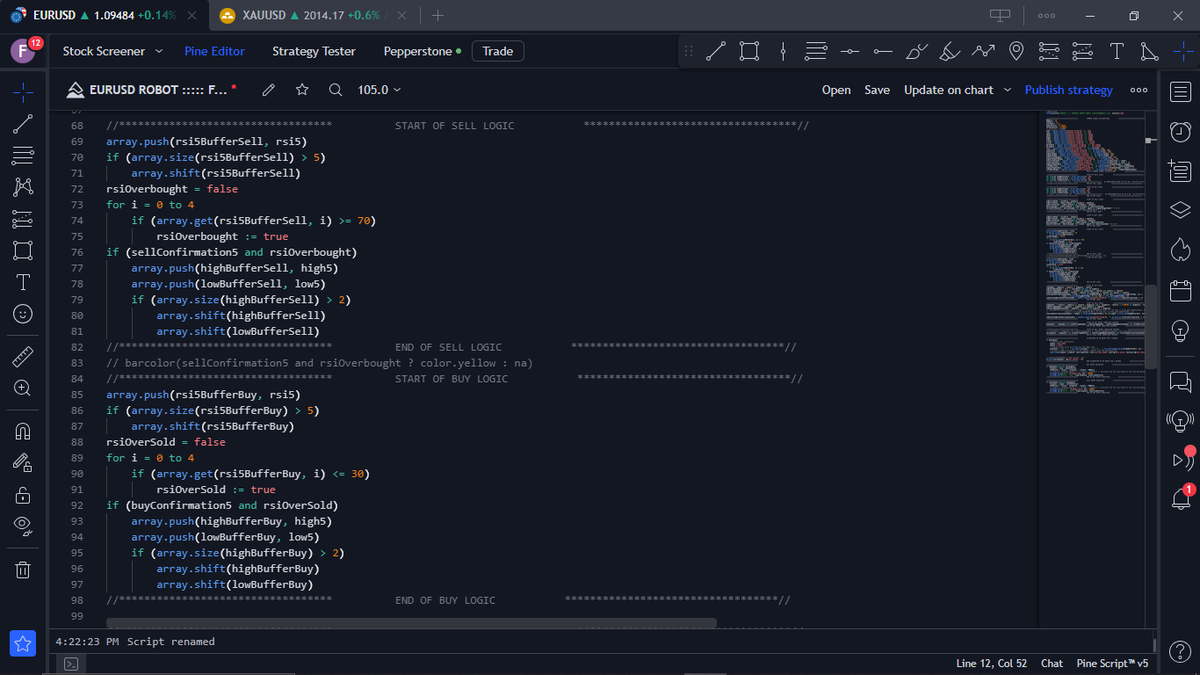The height and width of the screenshot is (675, 1200).
Task: Select the Text tool in left sidebar
Action: coord(24,282)
